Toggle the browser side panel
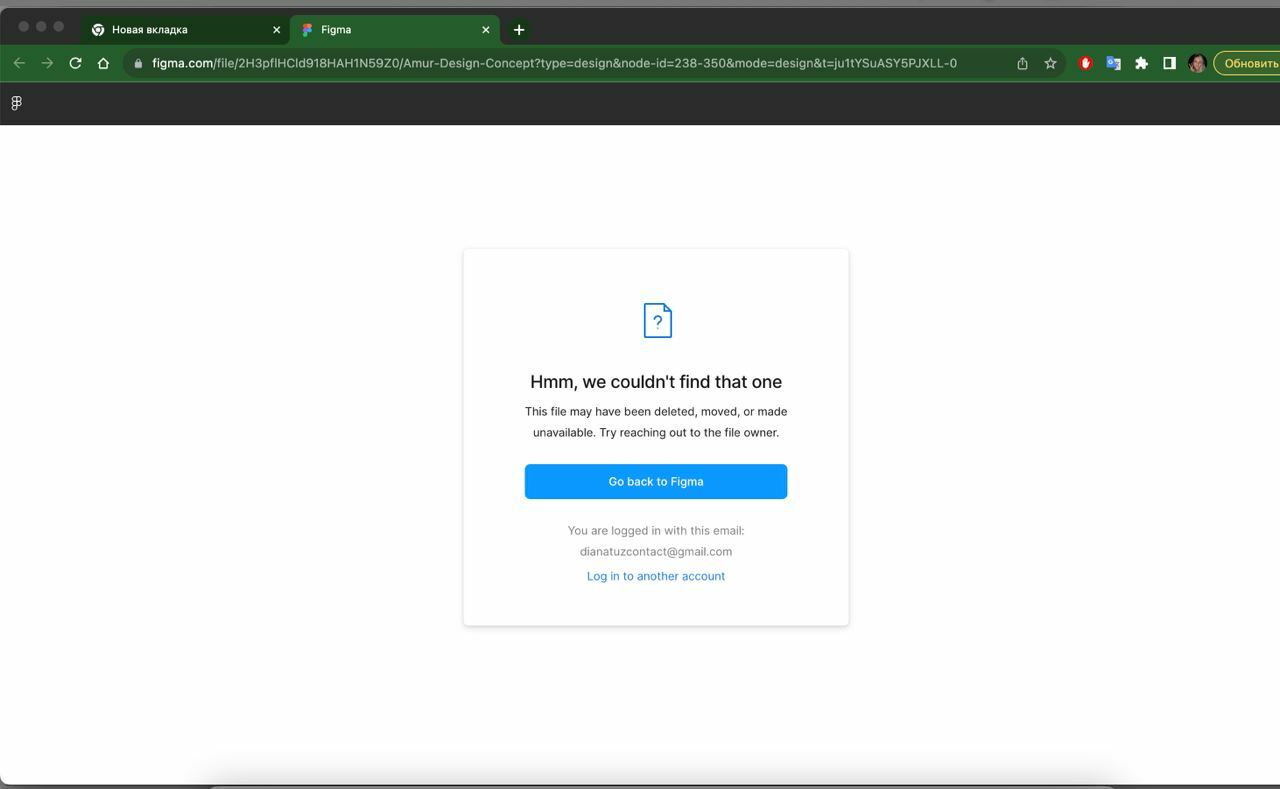This screenshot has height=789, width=1280. [x=1169, y=63]
